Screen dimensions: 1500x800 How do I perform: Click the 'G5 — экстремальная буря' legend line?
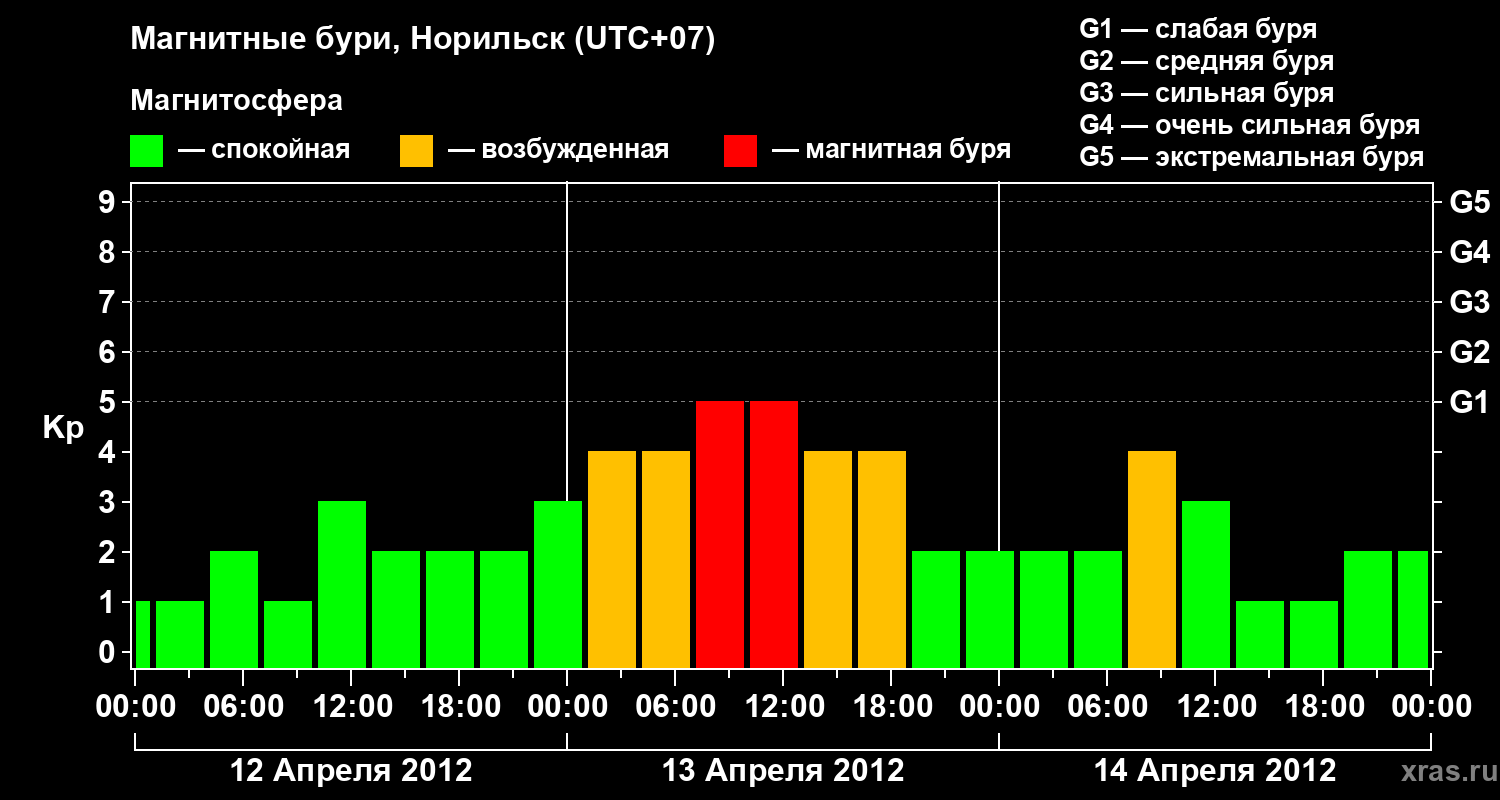click(1252, 157)
